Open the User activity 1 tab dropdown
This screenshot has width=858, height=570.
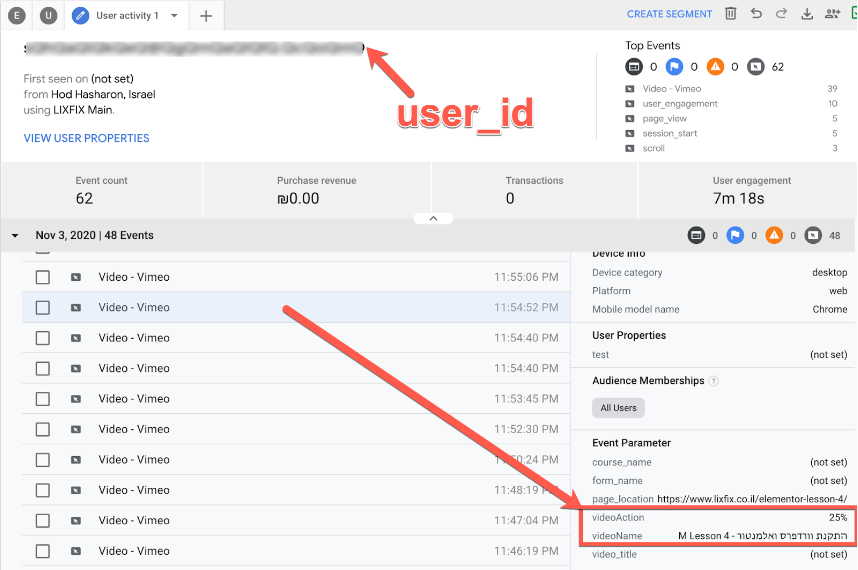174,15
